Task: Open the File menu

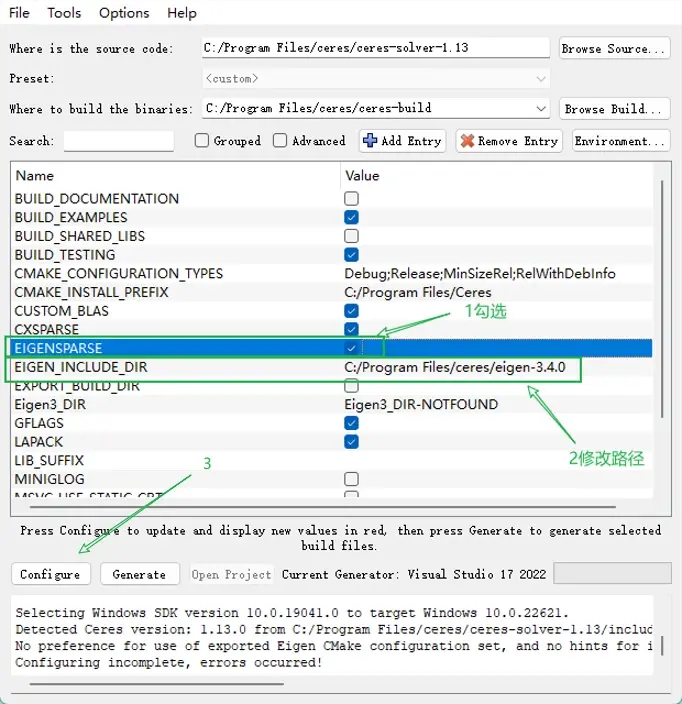Action: (x=19, y=13)
